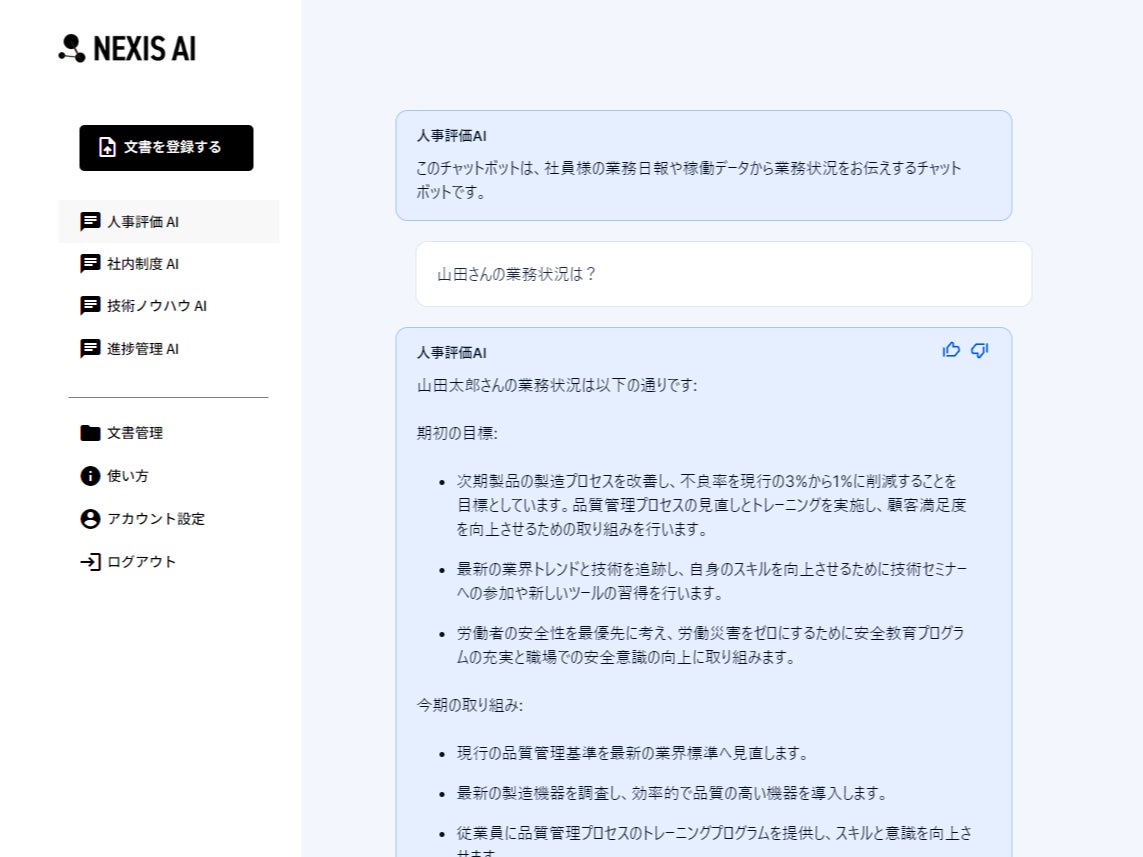Click the chat icon beside 人事評価 AI

tap(90, 222)
